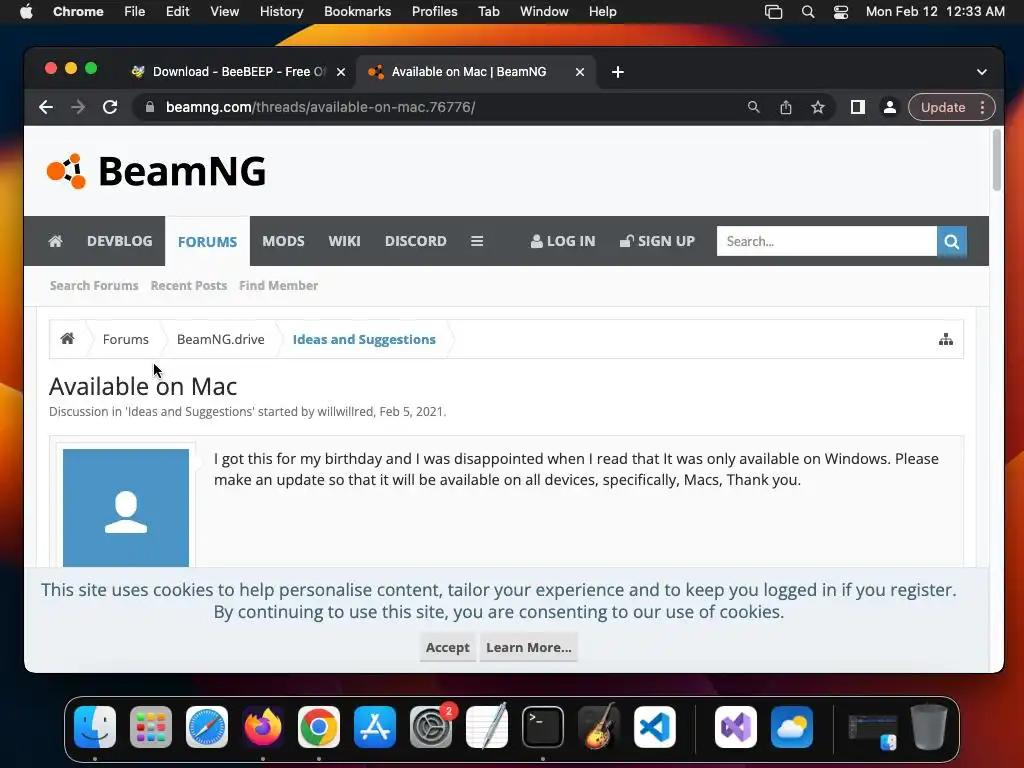Click Learn More about cookies
The width and height of the screenshot is (1024, 768).
tap(528, 647)
